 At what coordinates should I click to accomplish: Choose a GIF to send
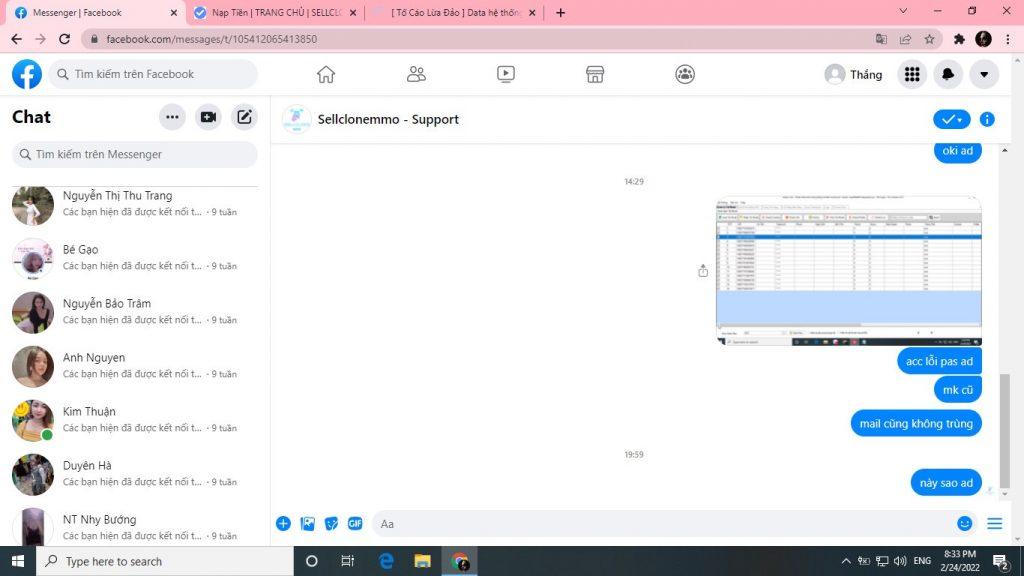tap(355, 523)
